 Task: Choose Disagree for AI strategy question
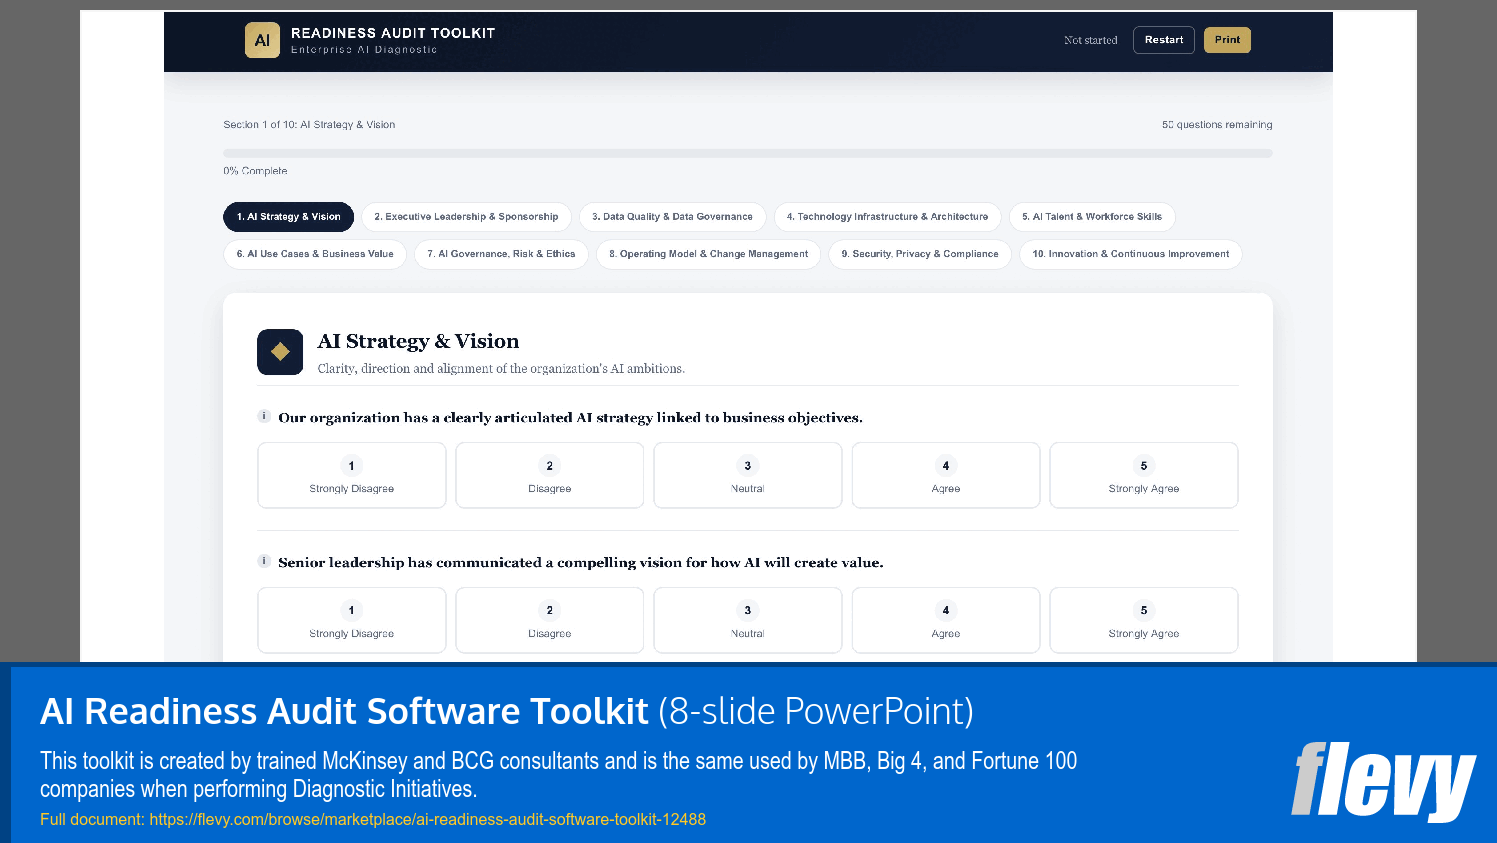pos(550,475)
